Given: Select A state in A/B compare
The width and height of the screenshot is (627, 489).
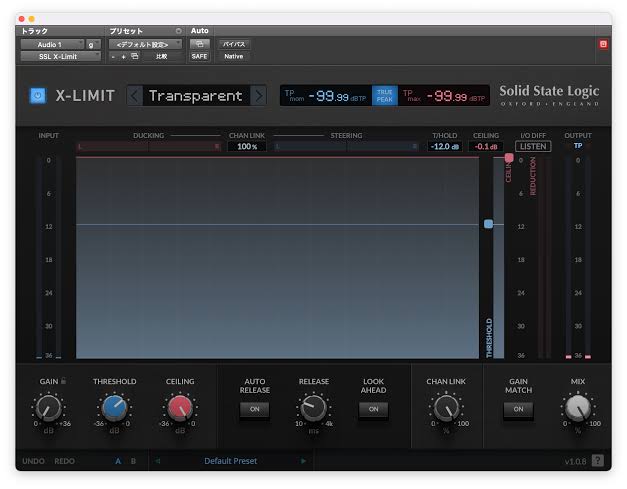Looking at the screenshot, I should (x=118, y=461).
